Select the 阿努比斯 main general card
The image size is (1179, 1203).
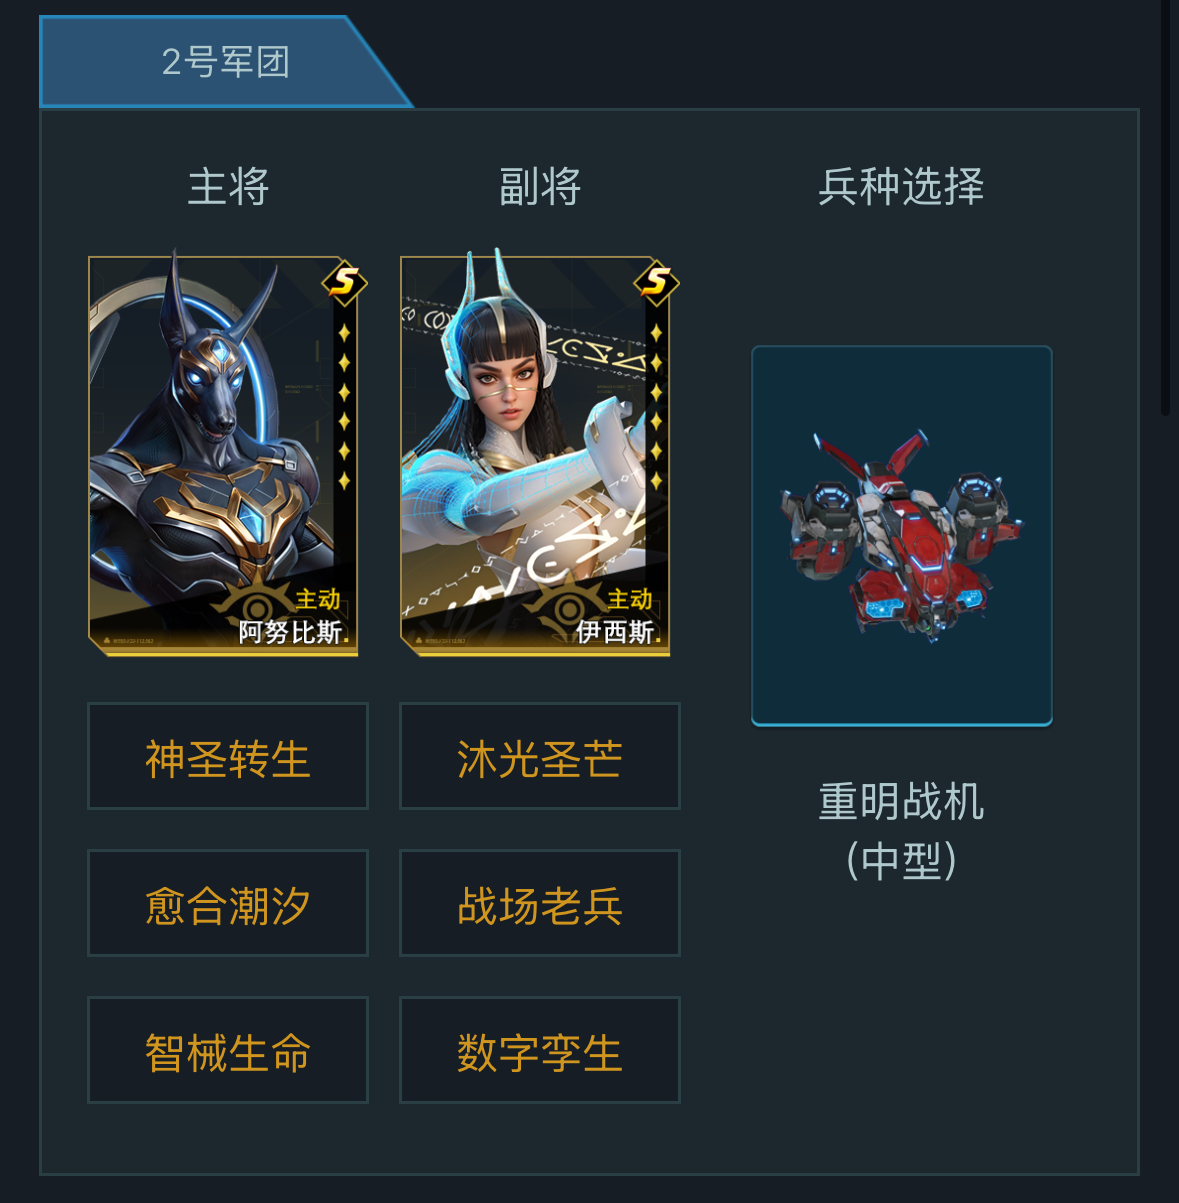tap(223, 456)
